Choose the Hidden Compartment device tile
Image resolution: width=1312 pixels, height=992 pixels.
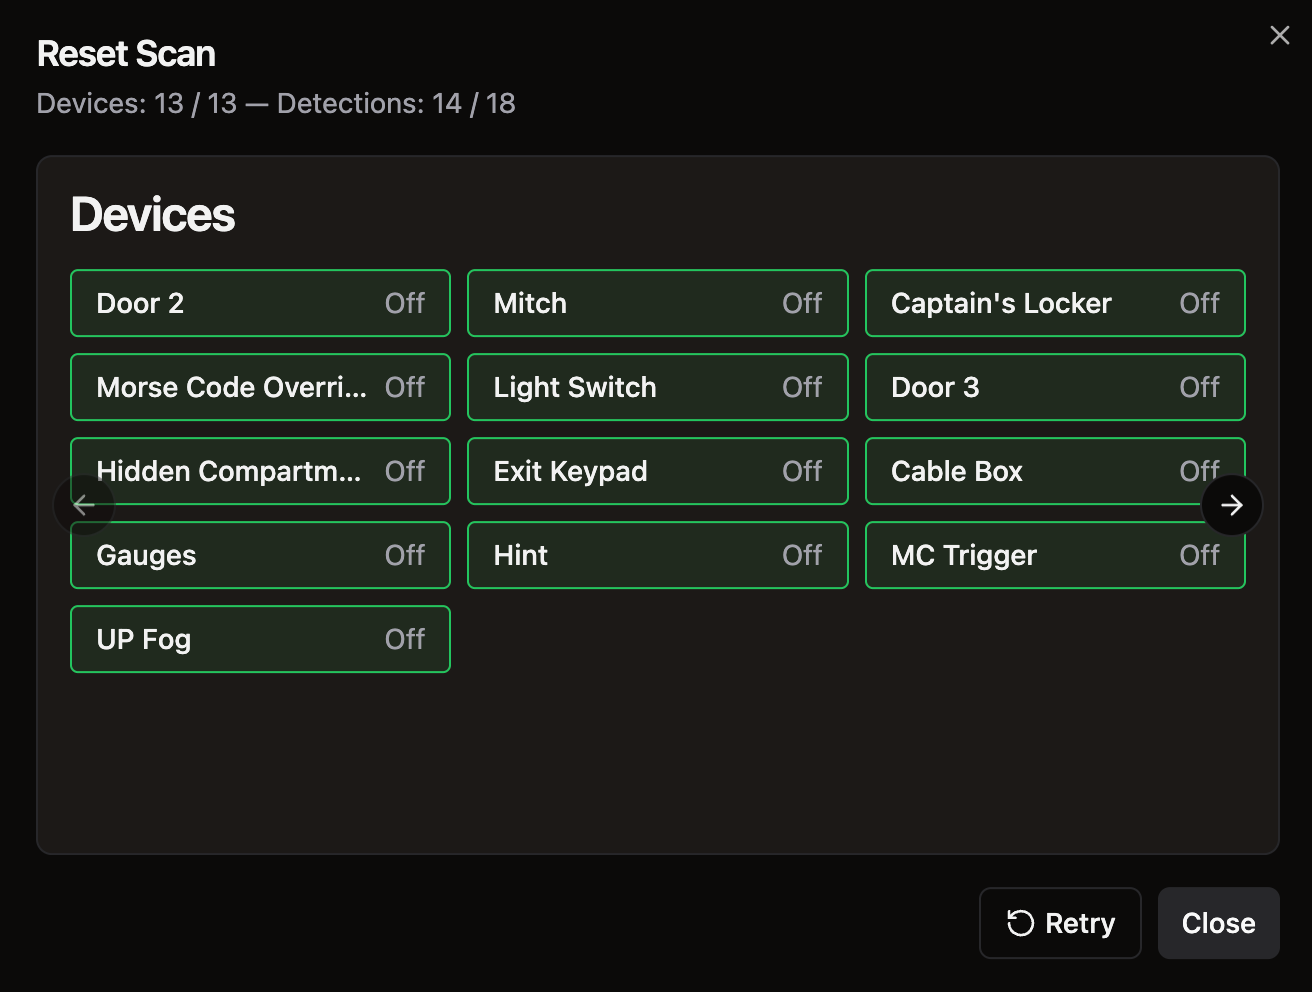coord(260,471)
